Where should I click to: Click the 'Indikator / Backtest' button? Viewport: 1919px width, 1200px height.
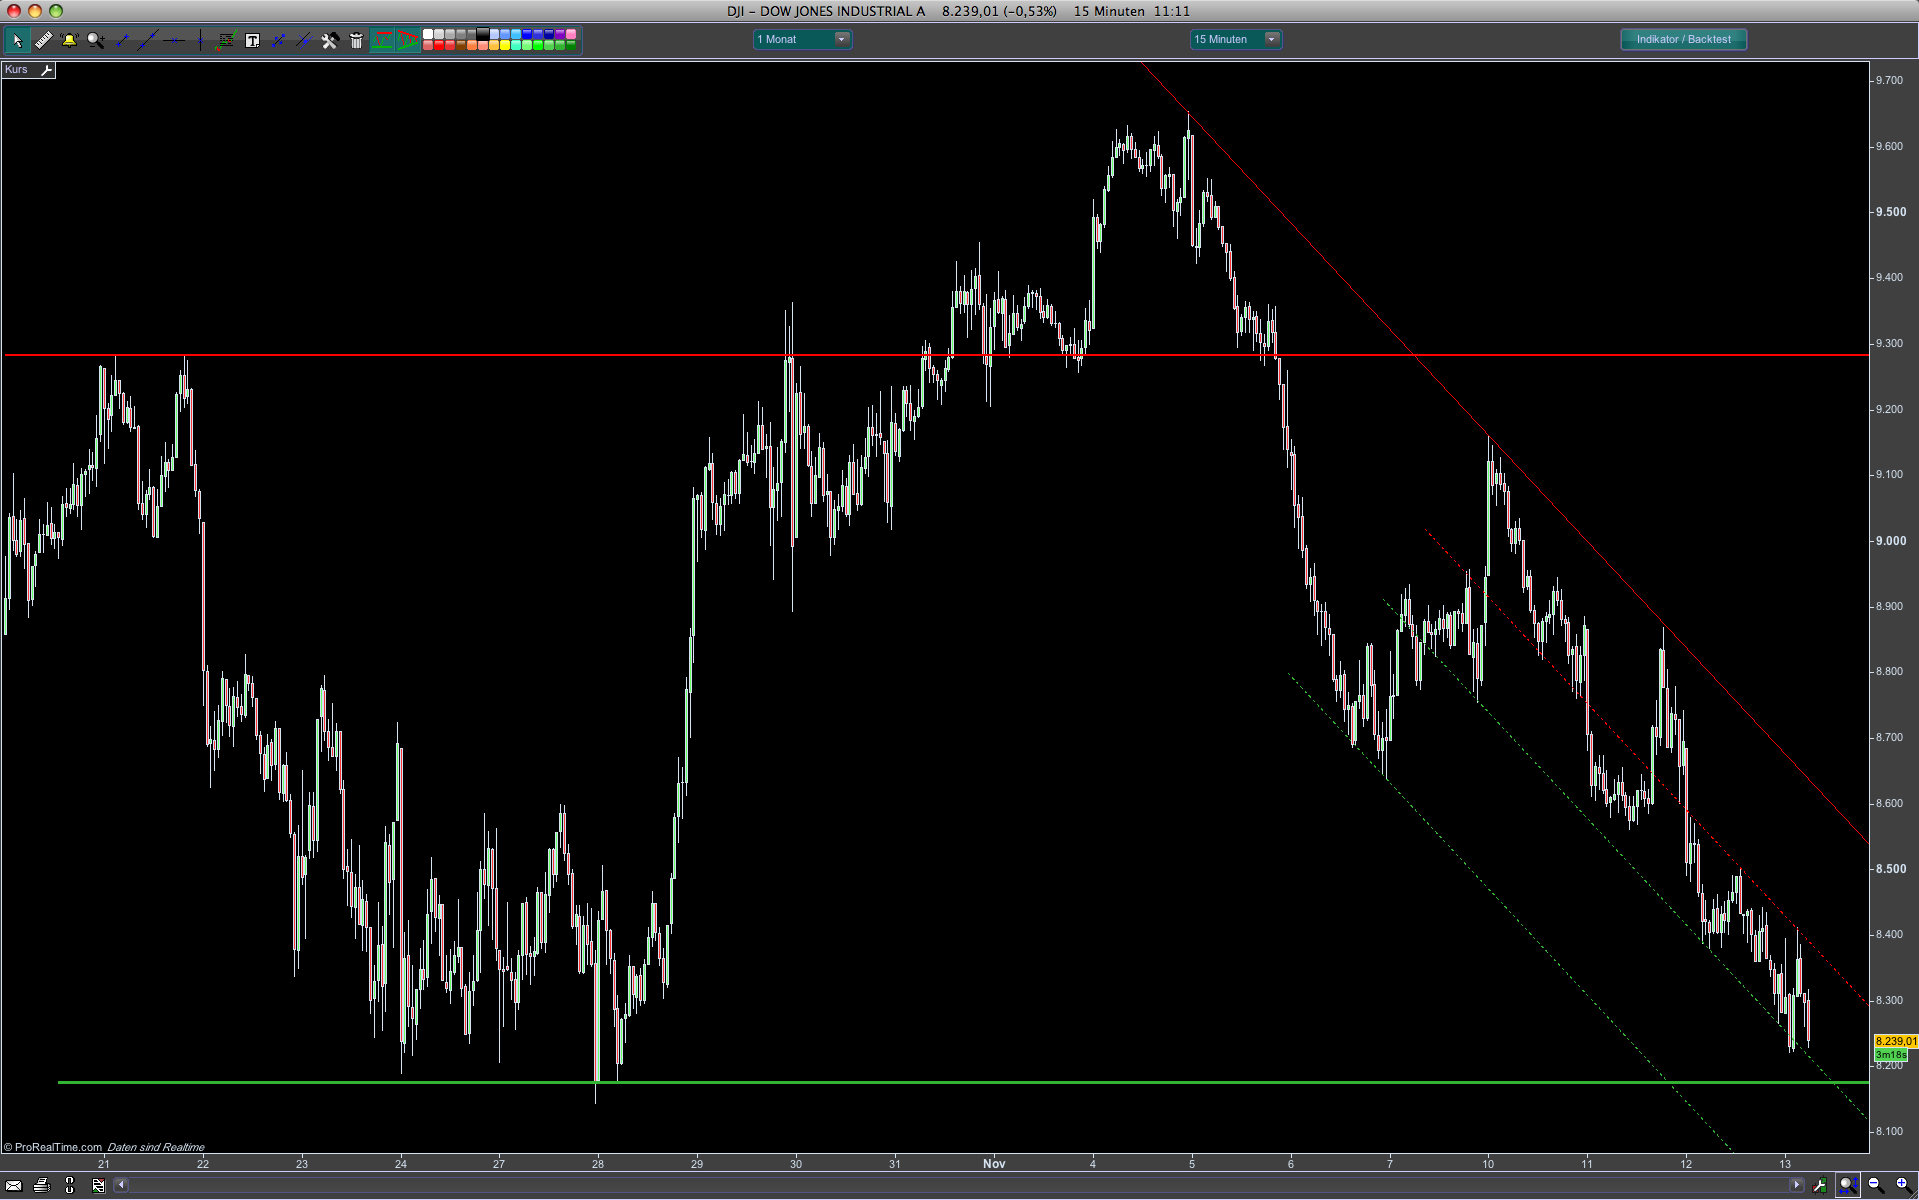point(1684,39)
